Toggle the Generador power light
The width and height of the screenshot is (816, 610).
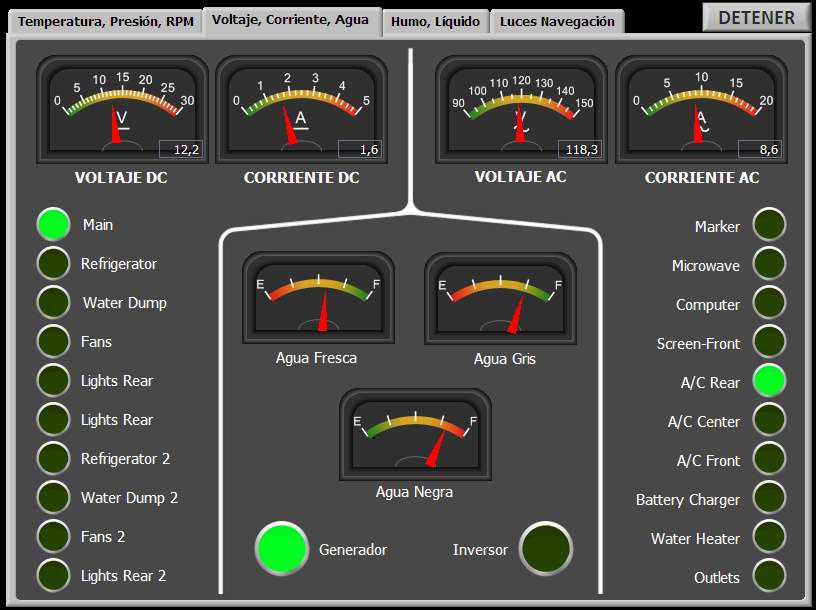(281, 549)
